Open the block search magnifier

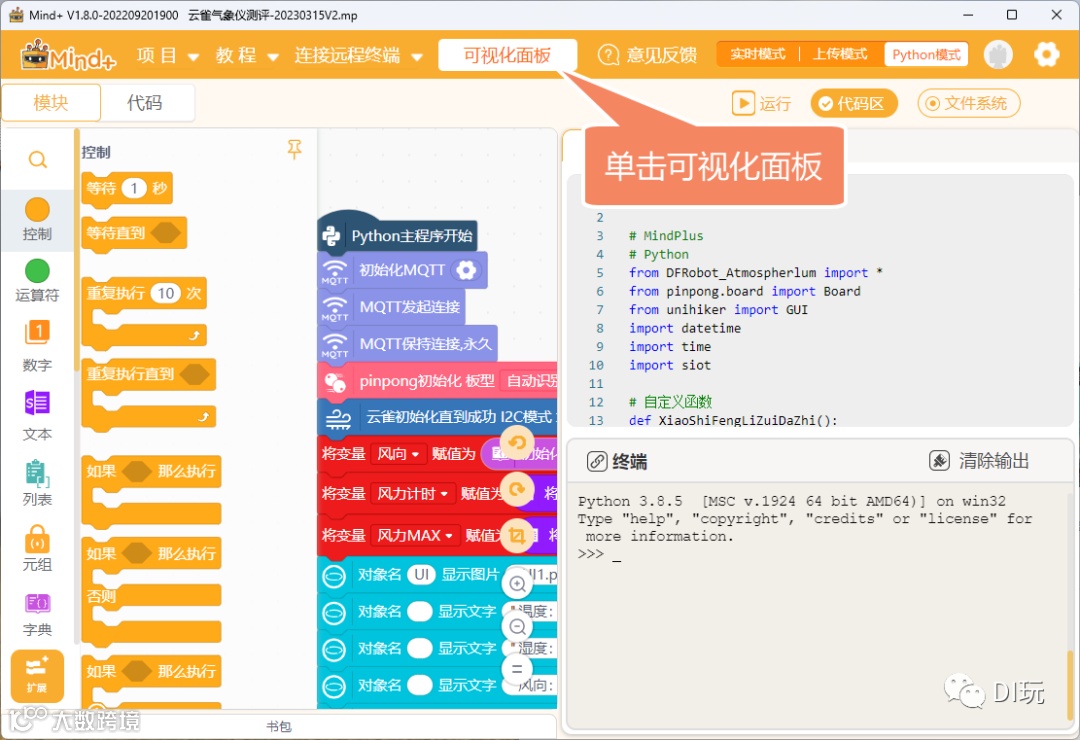click(x=37, y=160)
